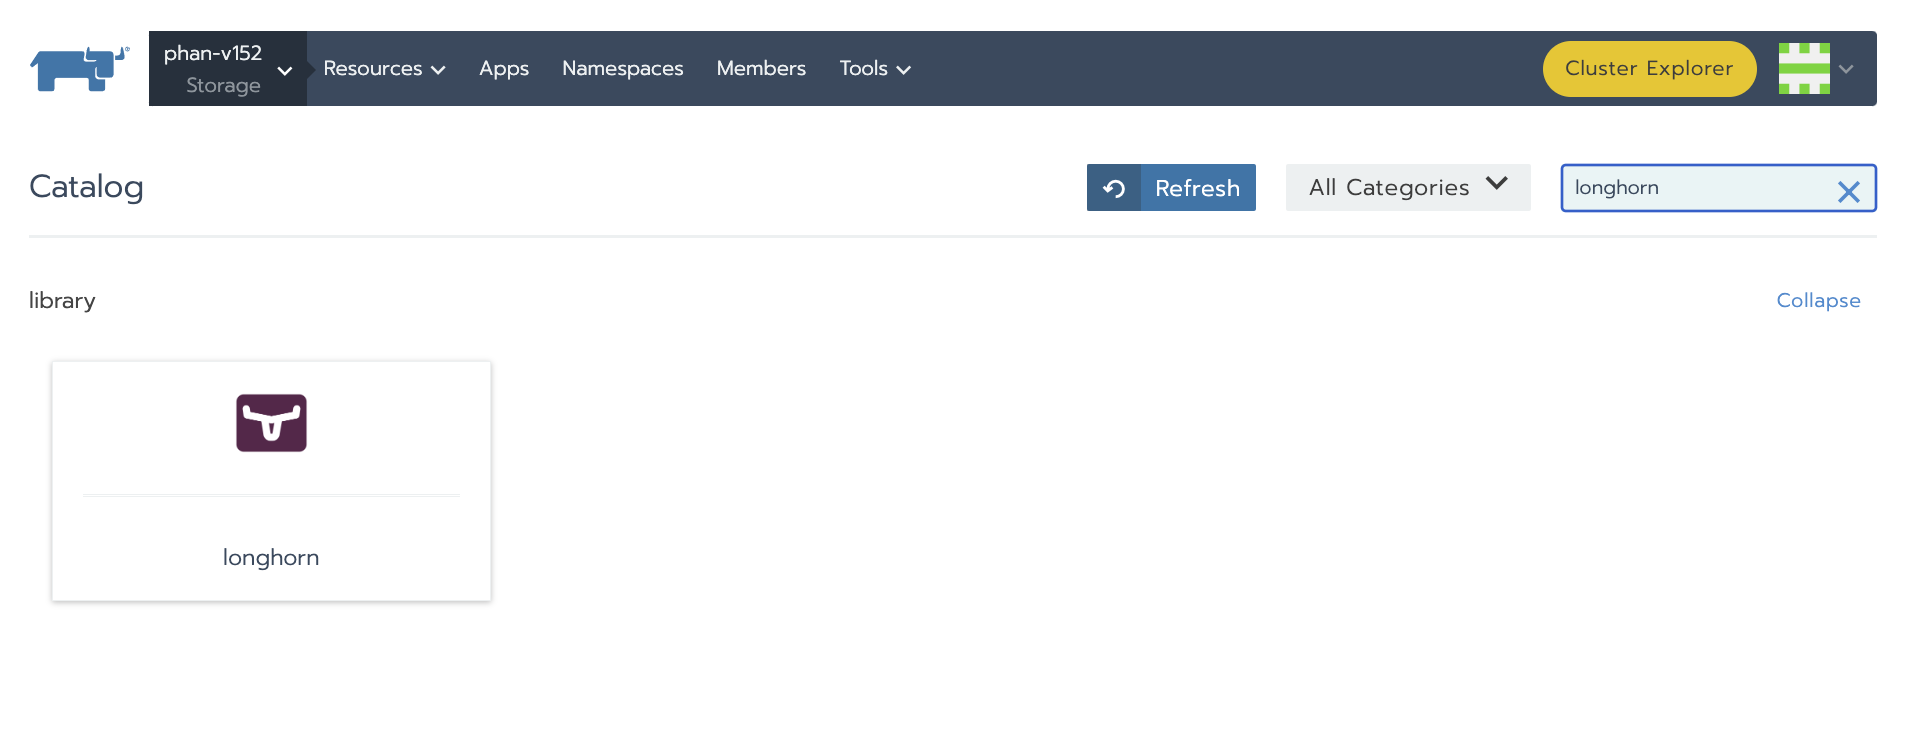This screenshot has height=730, width=1906.
Task: Navigate to Members
Action: click(x=760, y=69)
